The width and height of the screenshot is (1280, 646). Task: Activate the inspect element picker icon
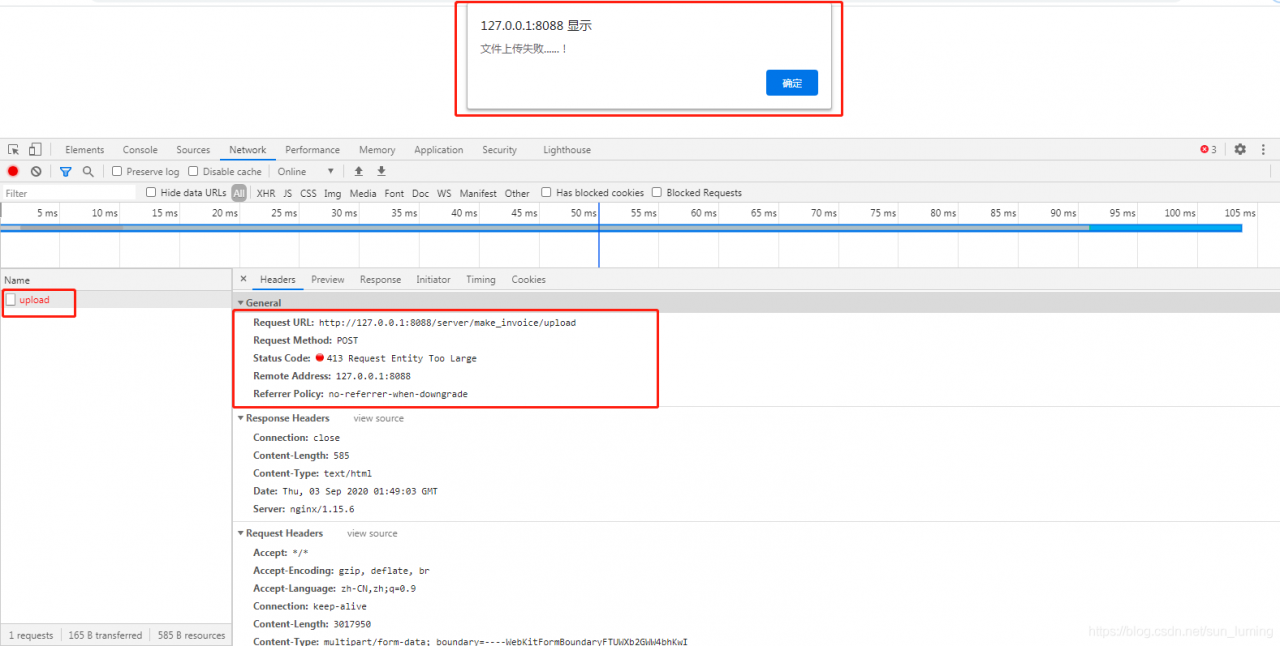pos(14,150)
